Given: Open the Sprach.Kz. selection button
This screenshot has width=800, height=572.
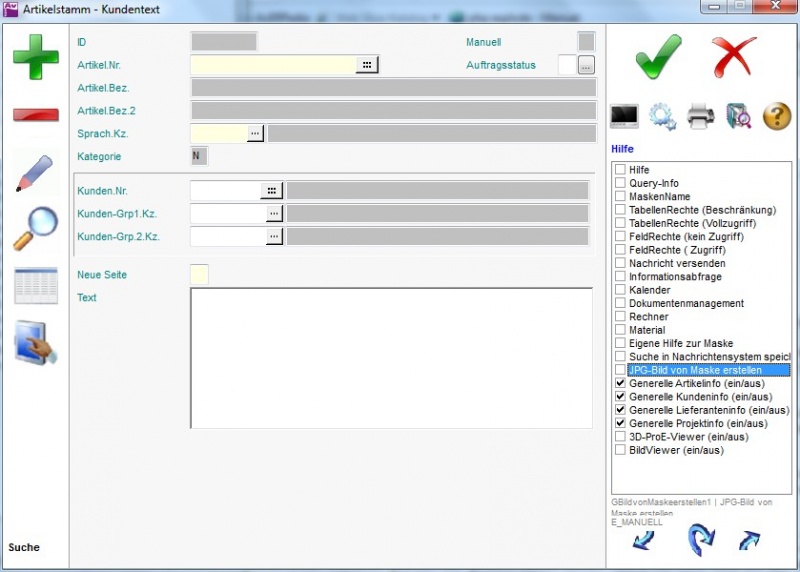Looking at the screenshot, I should 255,133.
